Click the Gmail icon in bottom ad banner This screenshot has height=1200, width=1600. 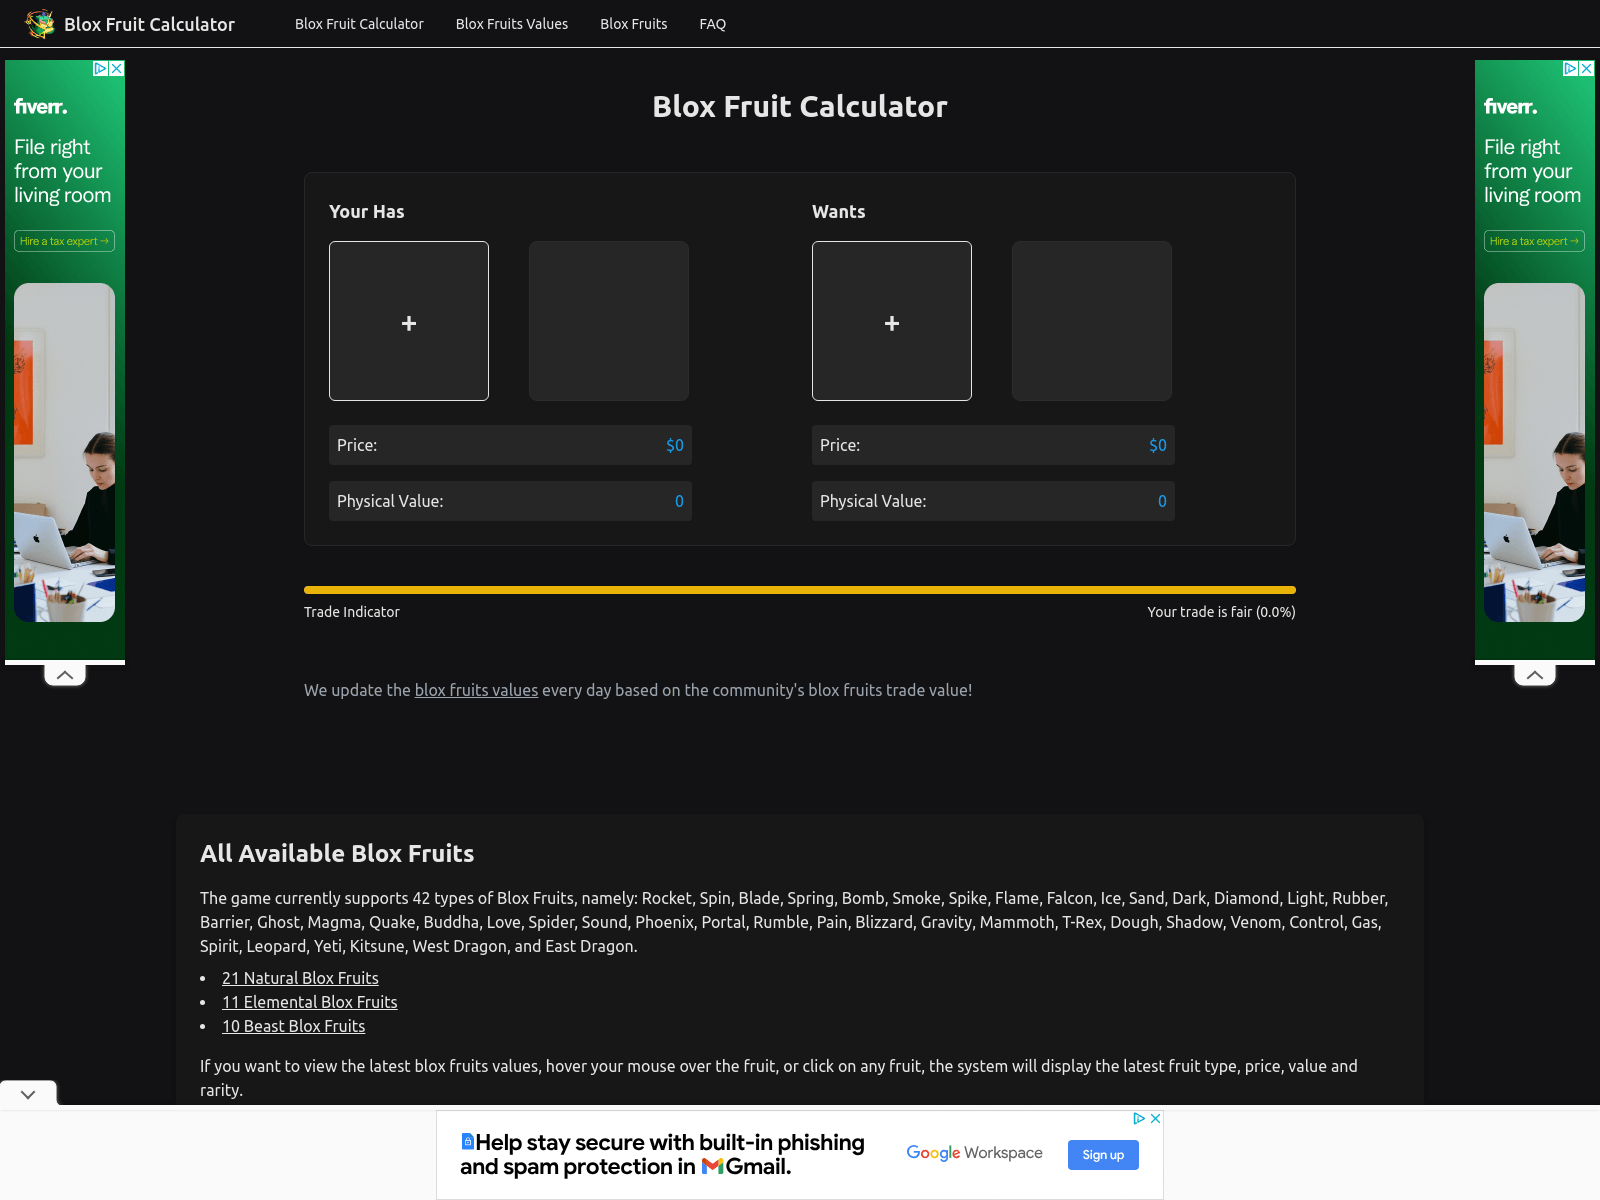coord(712,1166)
